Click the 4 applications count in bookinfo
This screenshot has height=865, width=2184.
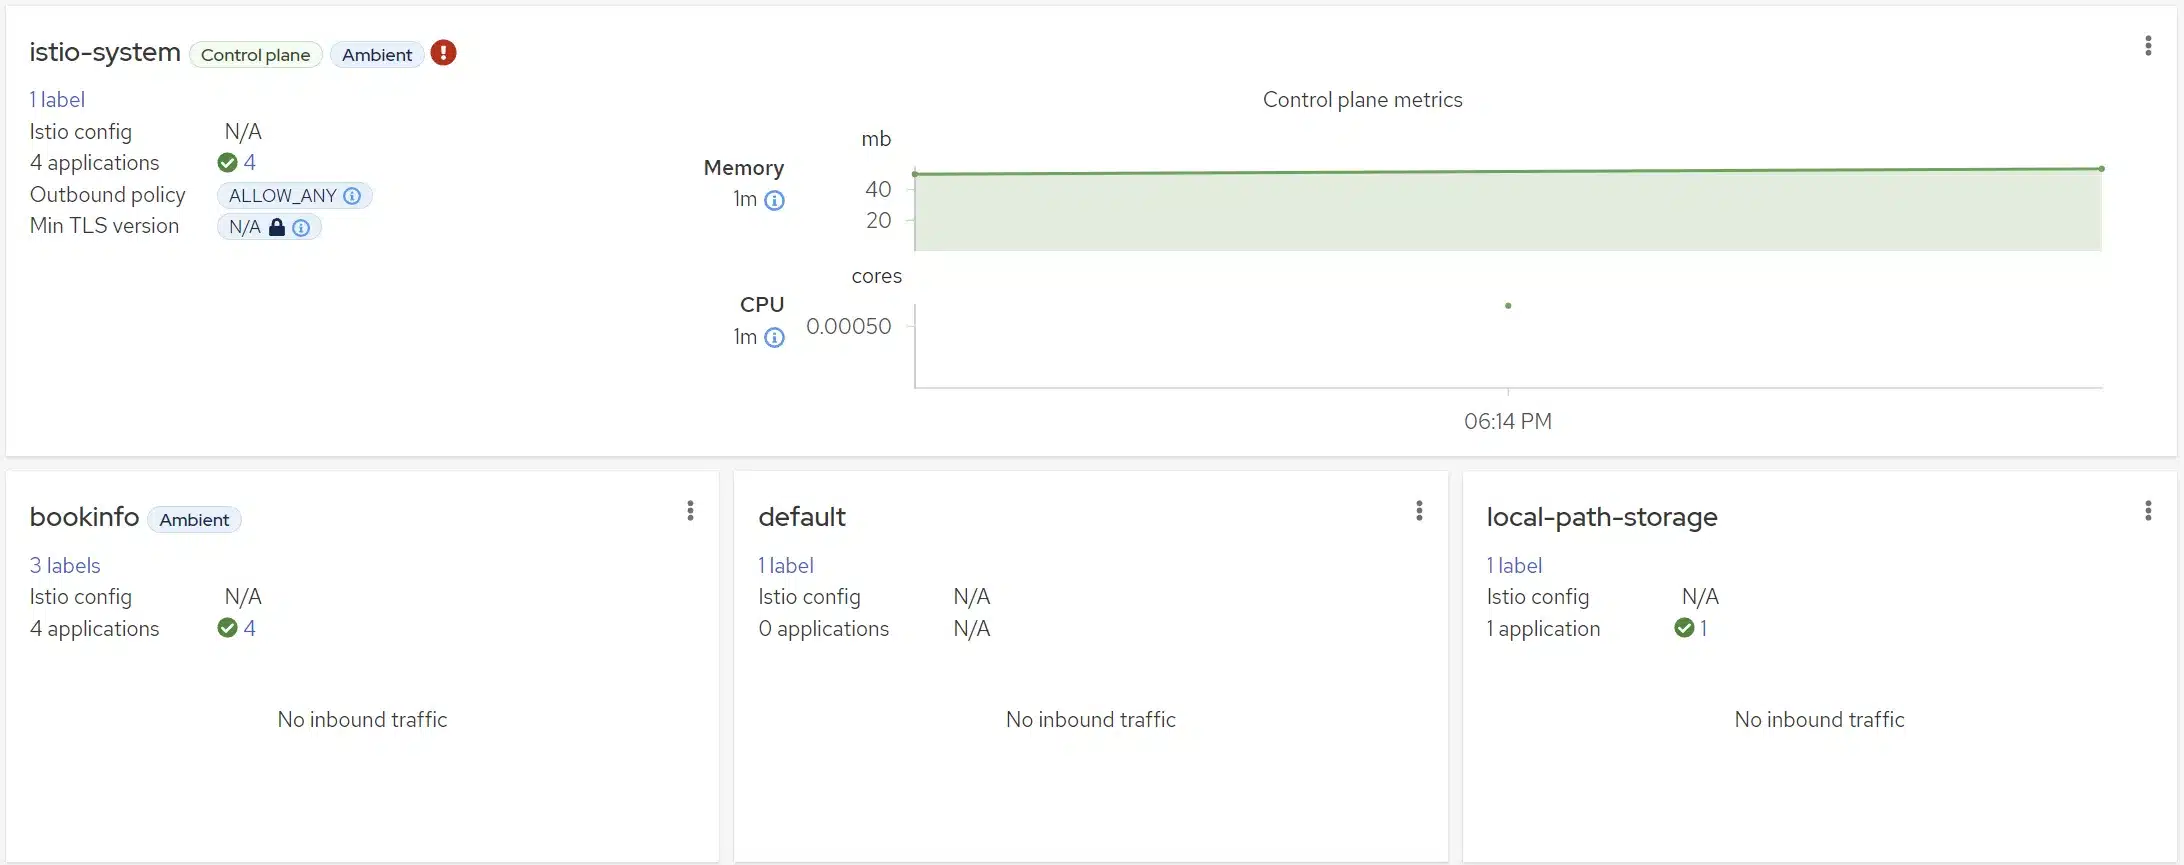click(250, 628)
